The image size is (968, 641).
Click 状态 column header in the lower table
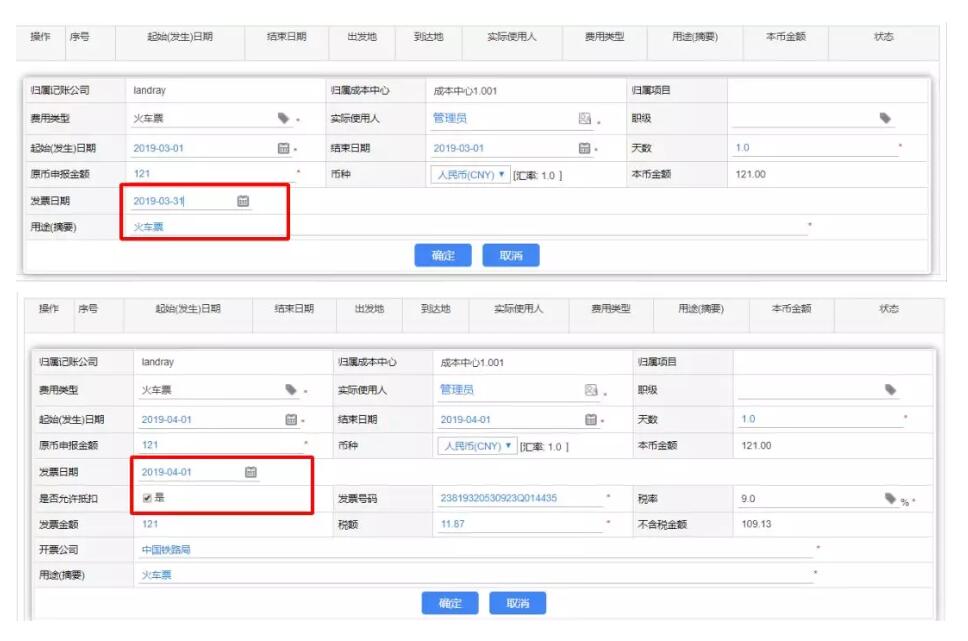[x=888, y=309]
